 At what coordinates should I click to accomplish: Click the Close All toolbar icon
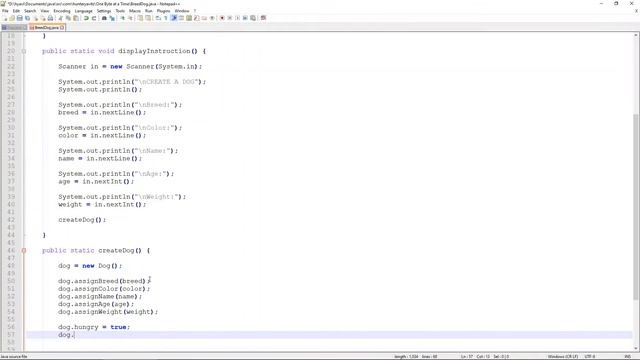click(x=43, y=18)
